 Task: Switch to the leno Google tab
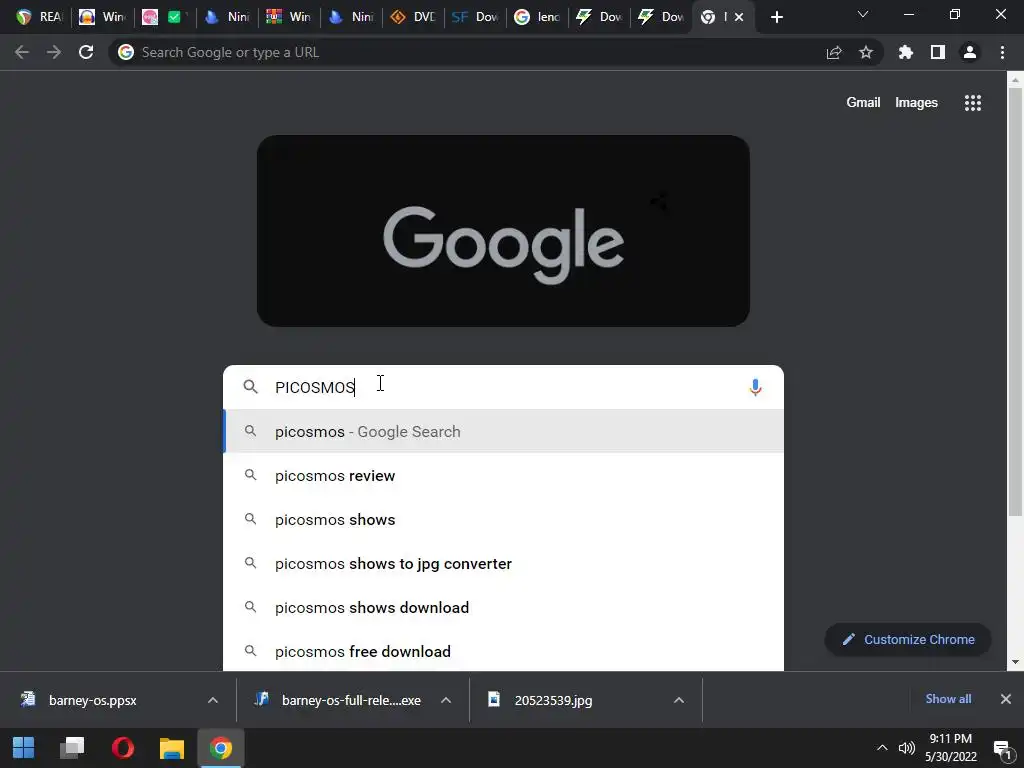pos(537,17)
